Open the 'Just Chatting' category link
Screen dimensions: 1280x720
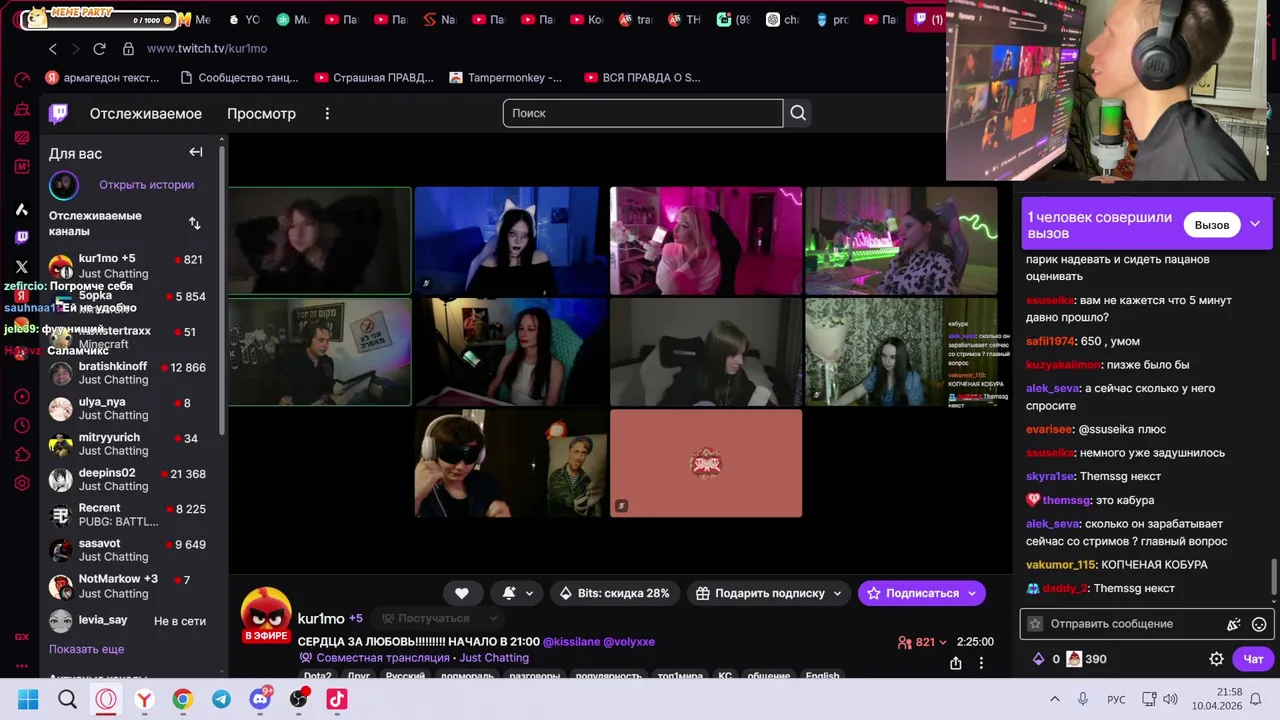tap(494, 658)
